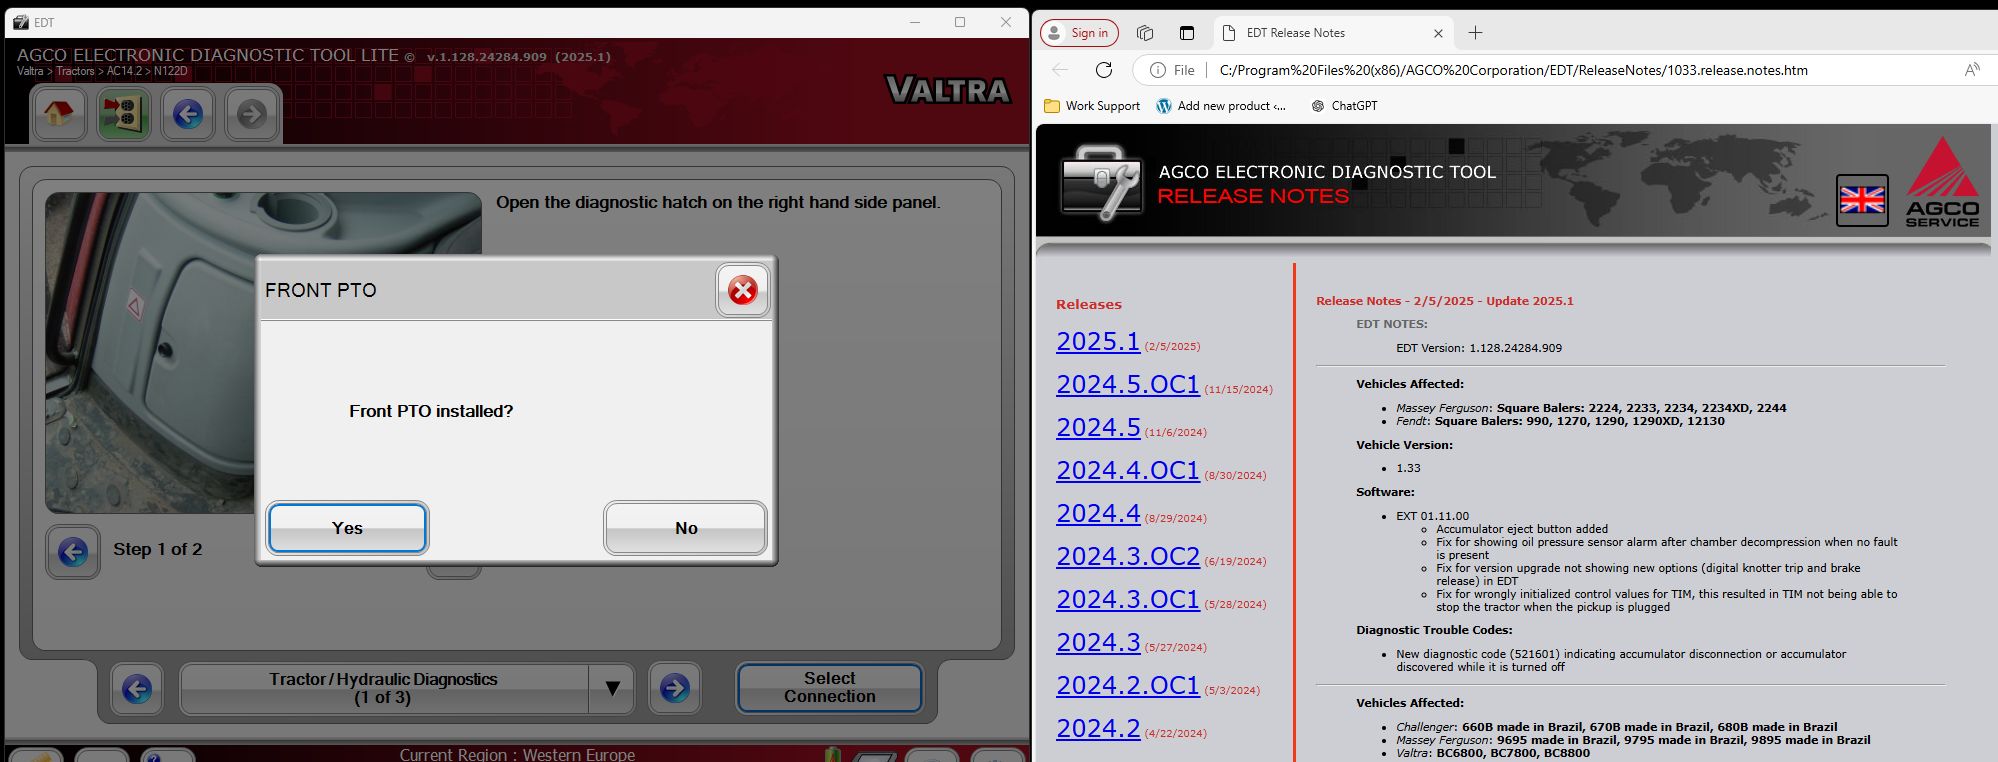Click the Valtra brand logo in EDT
Screen dimensions: 1998x762
pos(948,90)
